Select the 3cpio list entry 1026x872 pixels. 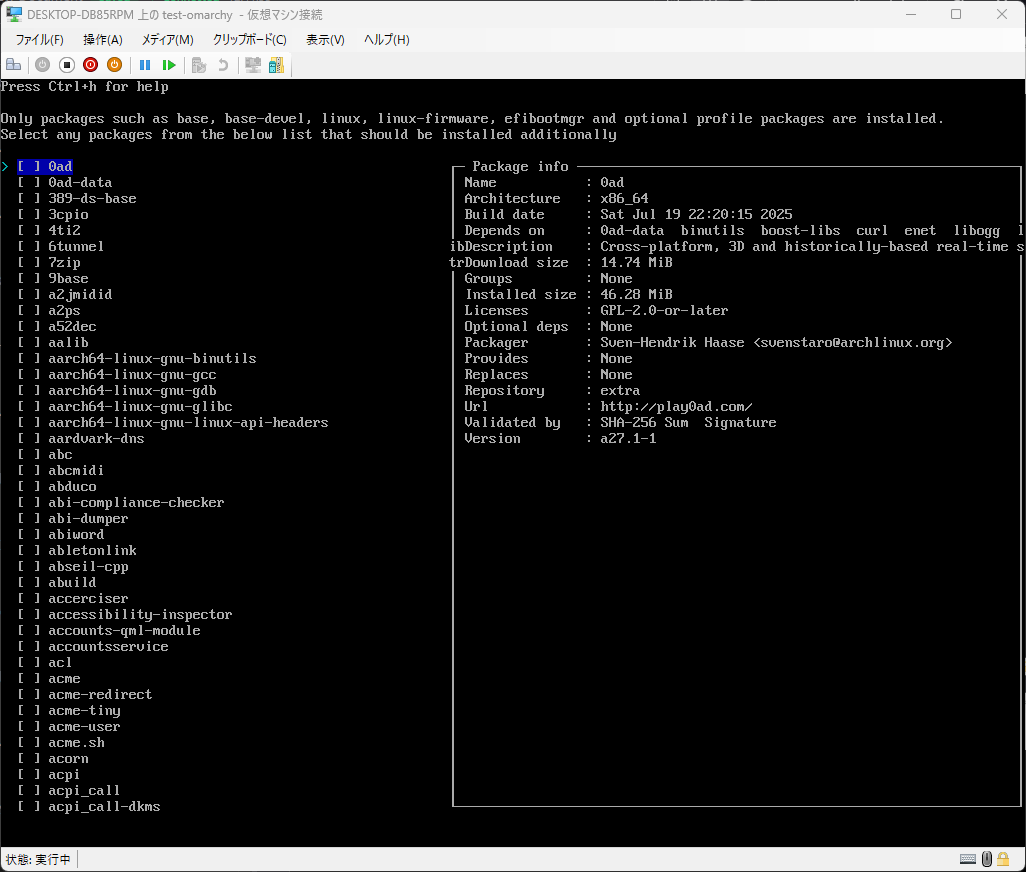[68, 215]
